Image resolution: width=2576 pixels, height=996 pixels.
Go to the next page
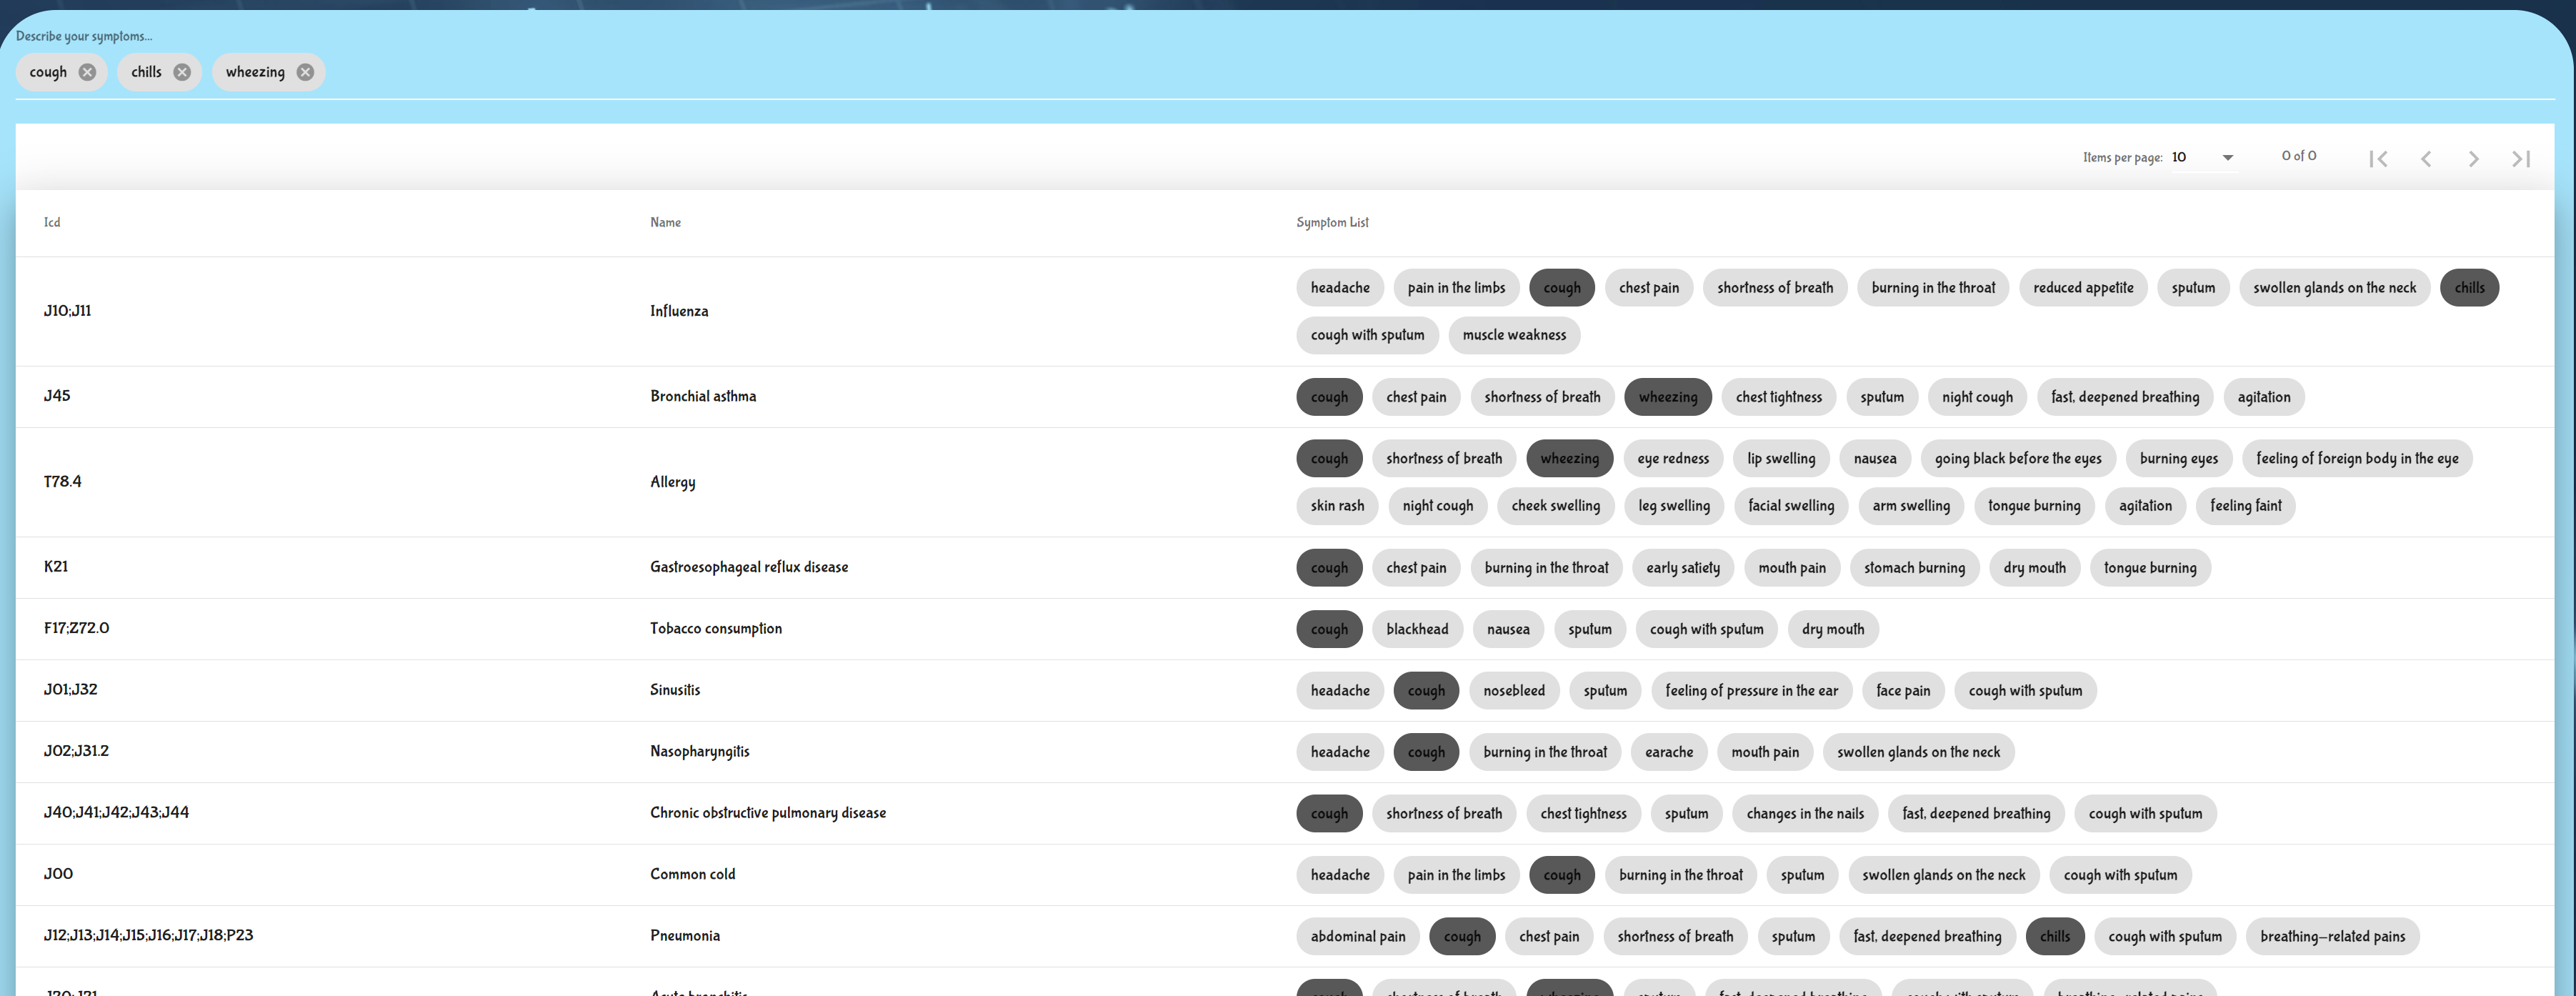2473,158
